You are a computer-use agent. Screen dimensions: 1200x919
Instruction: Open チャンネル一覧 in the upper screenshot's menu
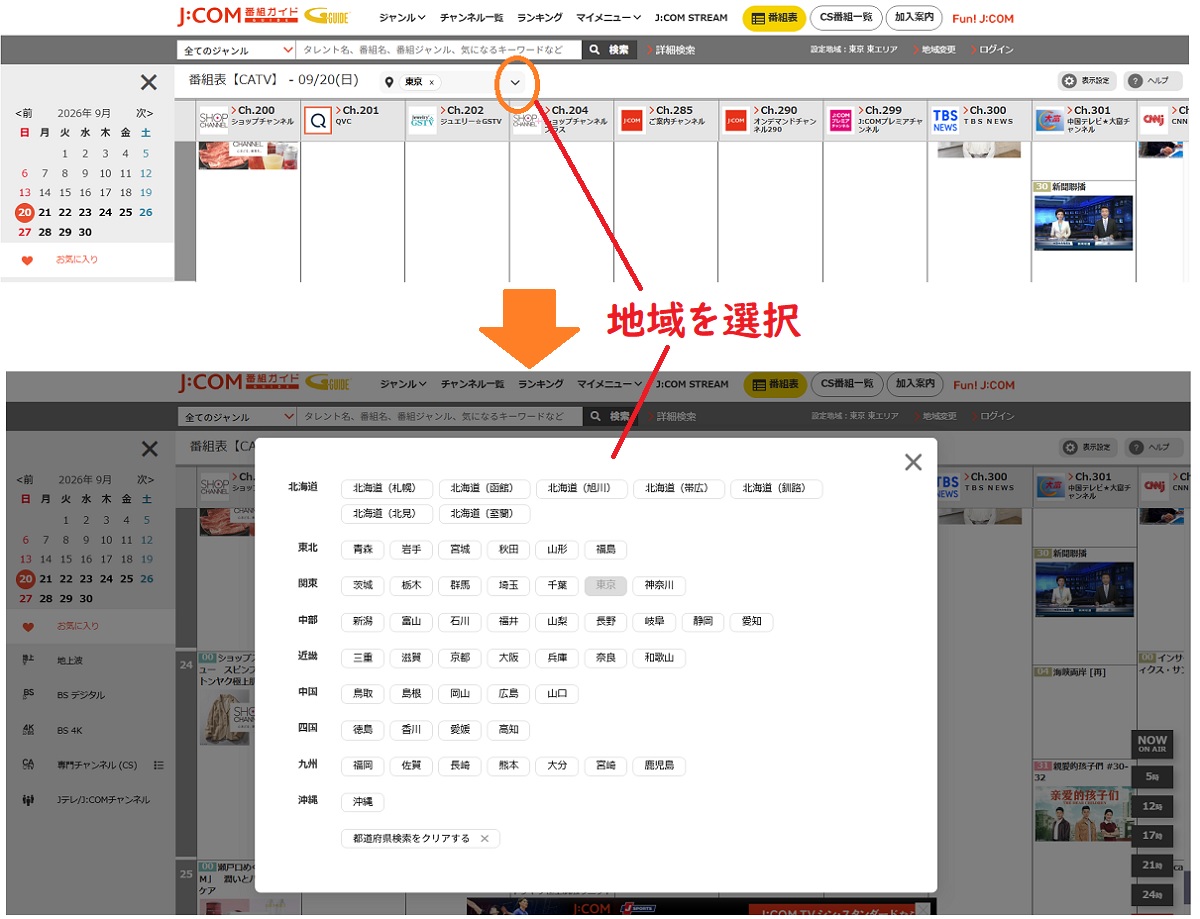(x=472, y=18)
